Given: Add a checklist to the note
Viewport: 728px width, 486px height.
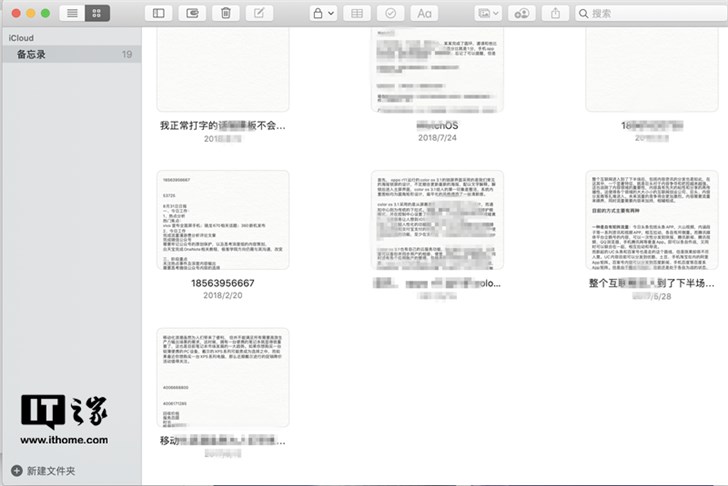Looking at the screenshot, I should pyautogui.click(x=390, y=13).
